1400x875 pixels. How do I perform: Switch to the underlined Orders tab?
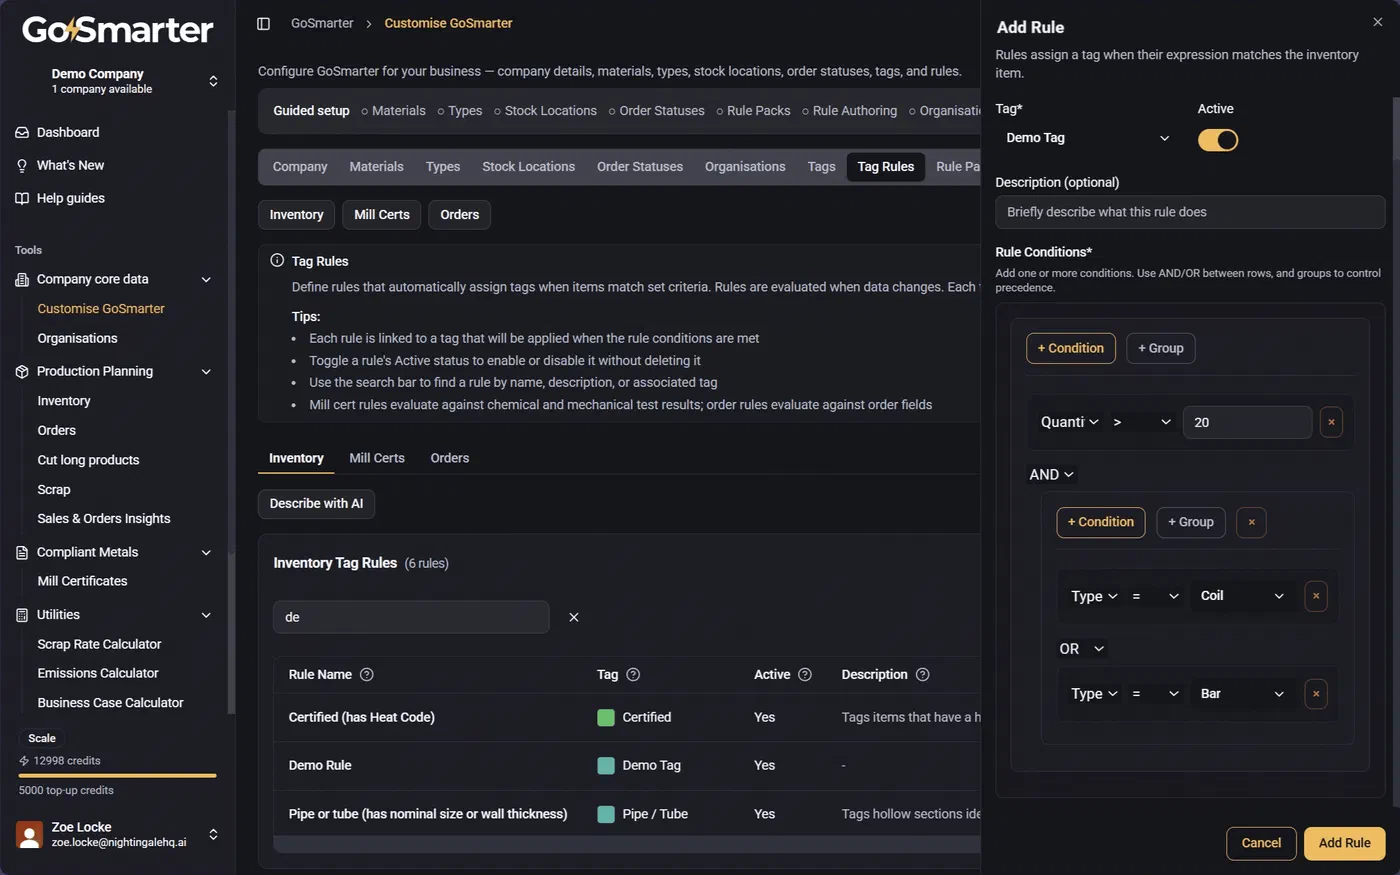tap(450, 458)
